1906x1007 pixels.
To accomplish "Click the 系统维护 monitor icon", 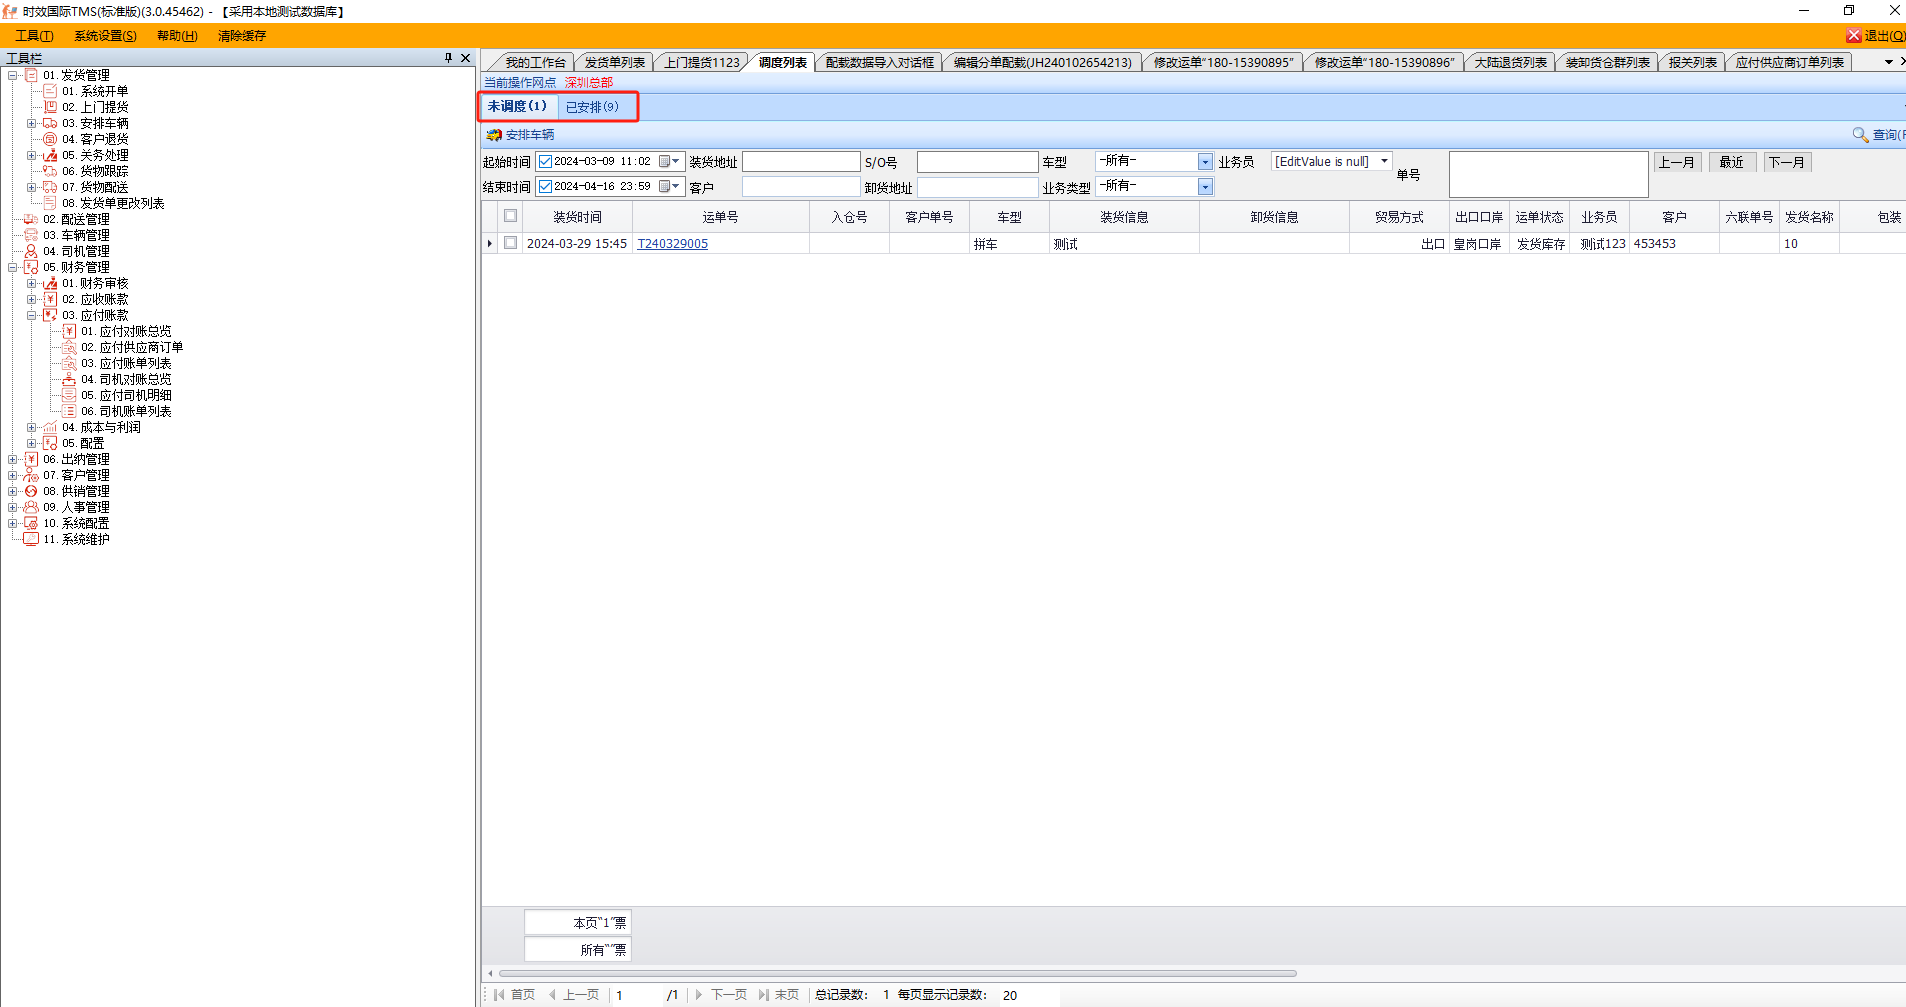I will tap(31, 539).
